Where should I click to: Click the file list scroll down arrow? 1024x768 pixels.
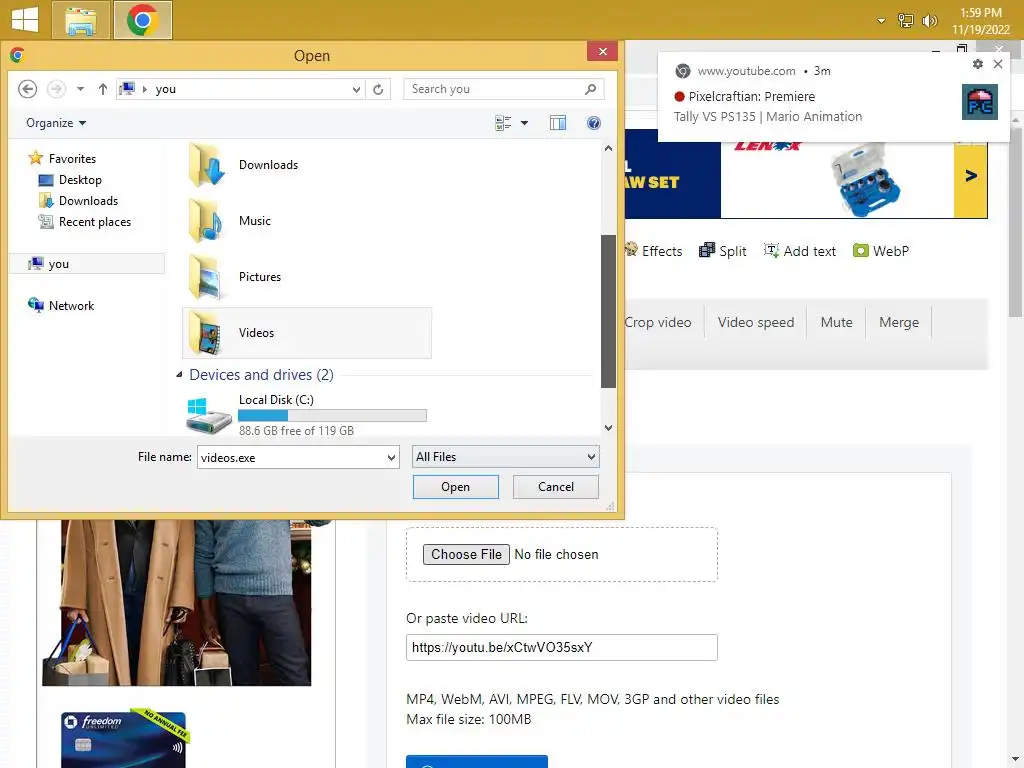tap(609, 428)
